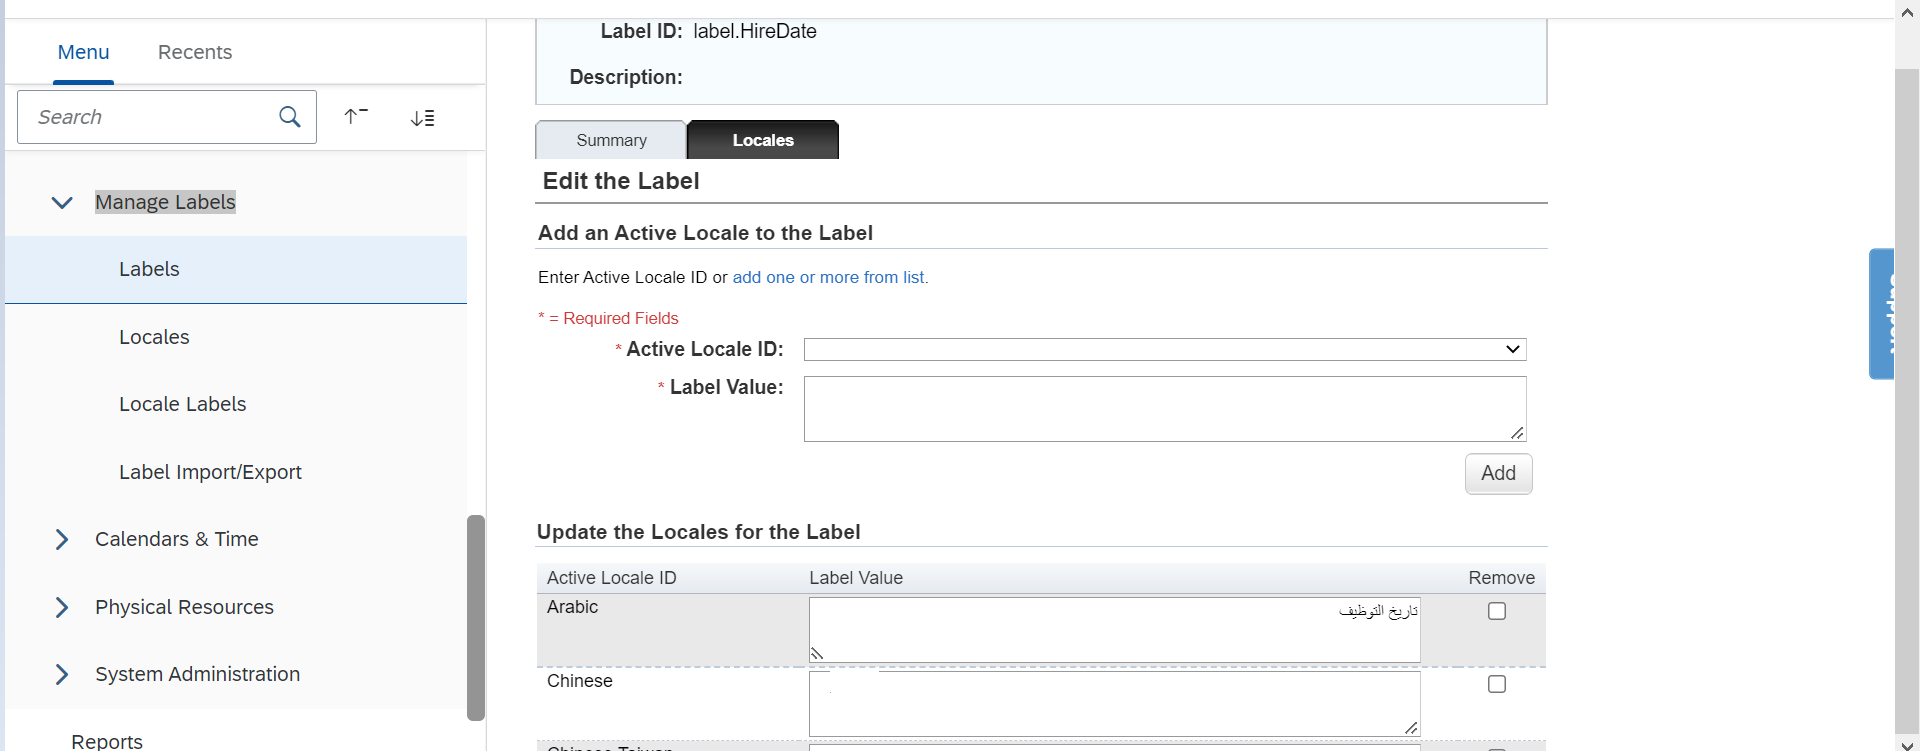Click the new Label Value text area
Image resolution: width=1920 pixels, height=751 pixels.
[1165, 408]
